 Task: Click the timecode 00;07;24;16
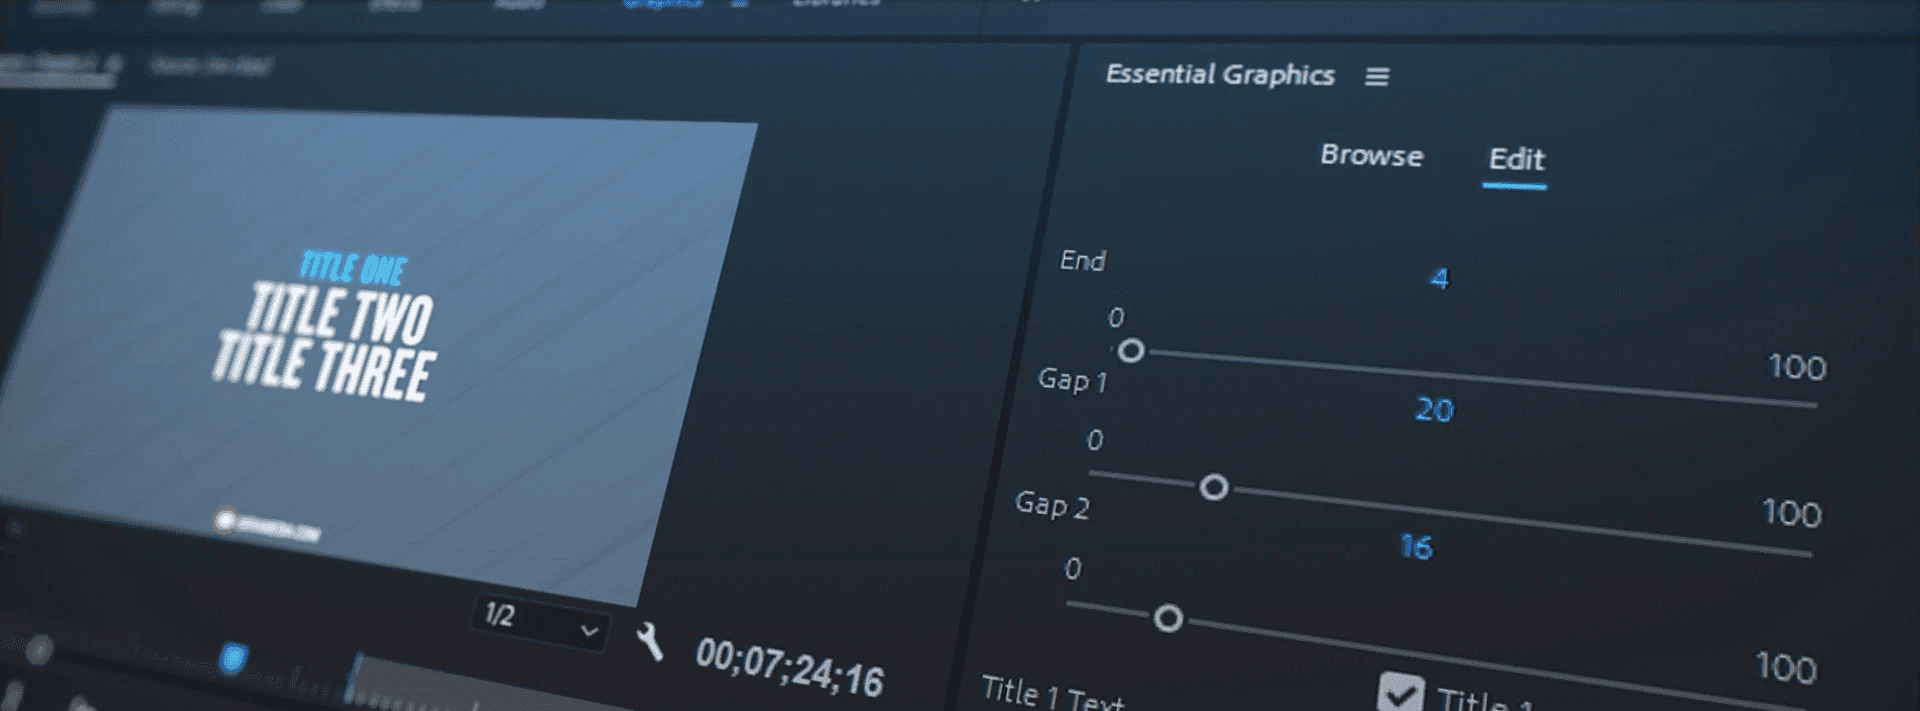(789, 669)
